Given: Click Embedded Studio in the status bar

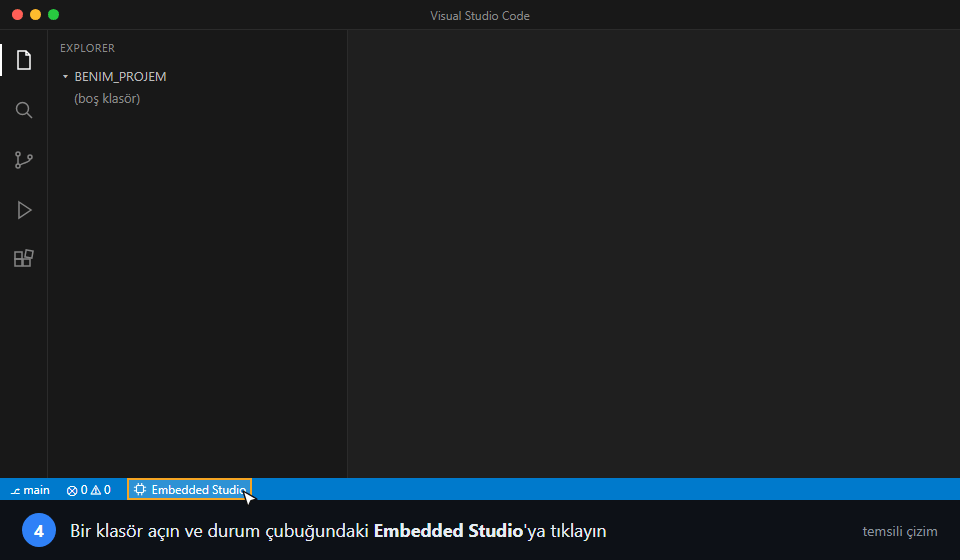Looking at the screenshot, I should (190, 490).
